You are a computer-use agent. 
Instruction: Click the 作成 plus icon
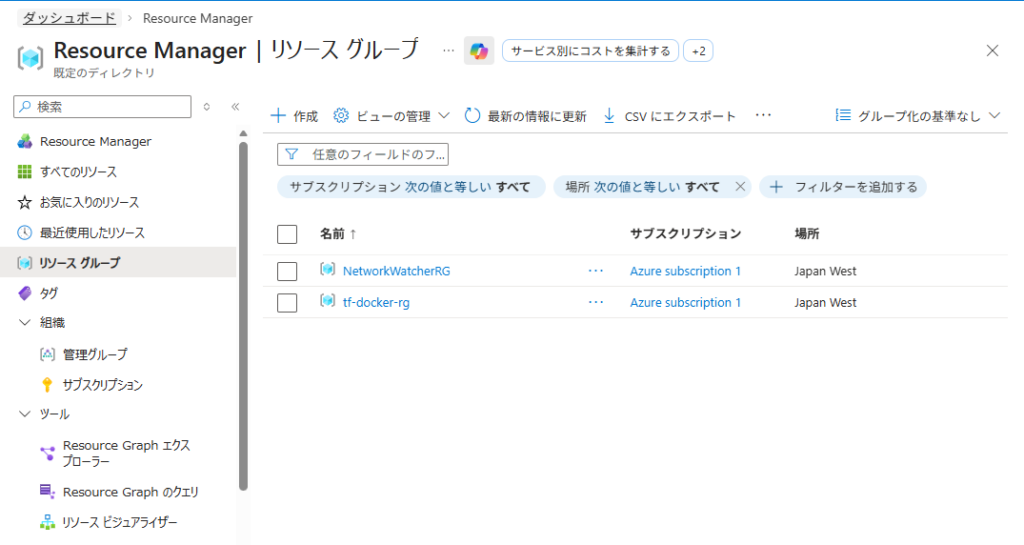point(279,116)
